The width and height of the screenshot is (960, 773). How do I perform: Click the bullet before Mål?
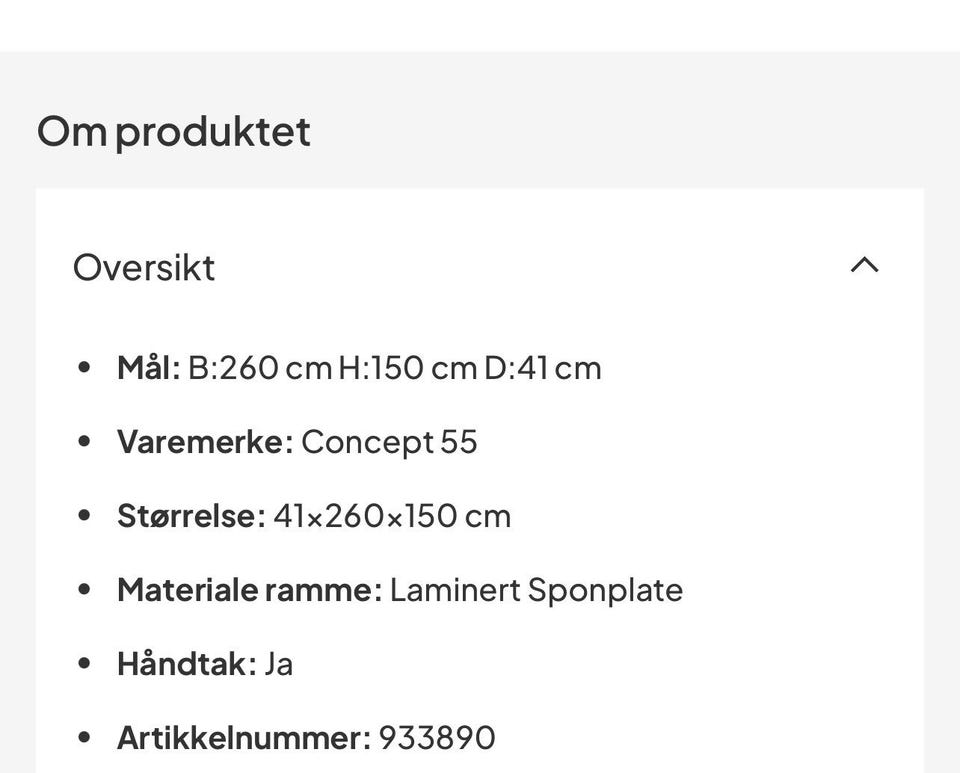[x=84, y=368]
